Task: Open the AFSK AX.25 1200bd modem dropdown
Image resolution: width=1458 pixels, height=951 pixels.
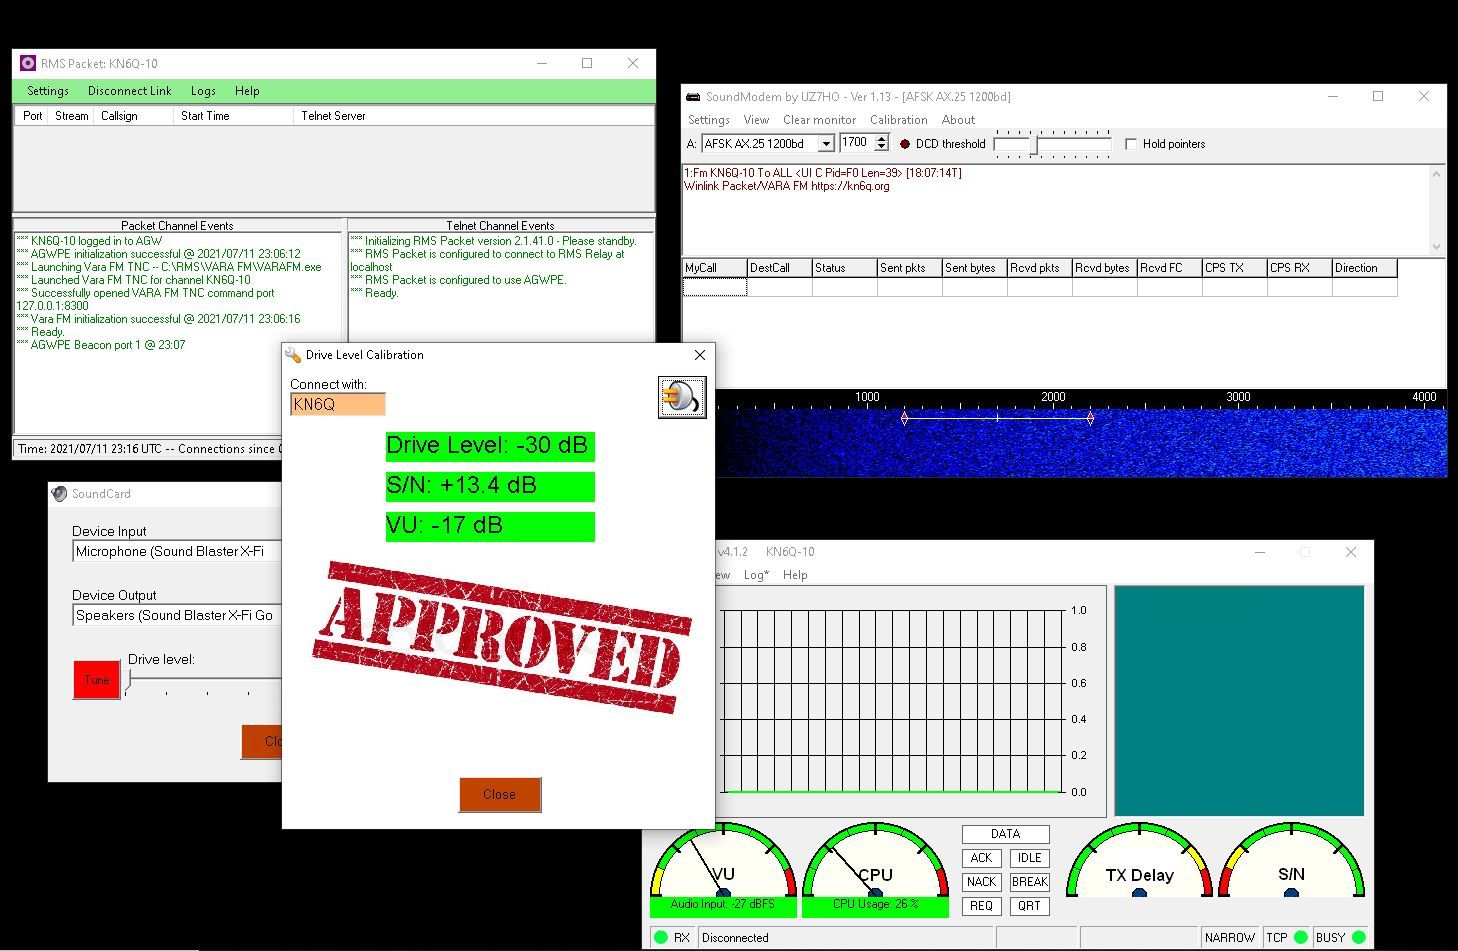Action: (826, 144)
